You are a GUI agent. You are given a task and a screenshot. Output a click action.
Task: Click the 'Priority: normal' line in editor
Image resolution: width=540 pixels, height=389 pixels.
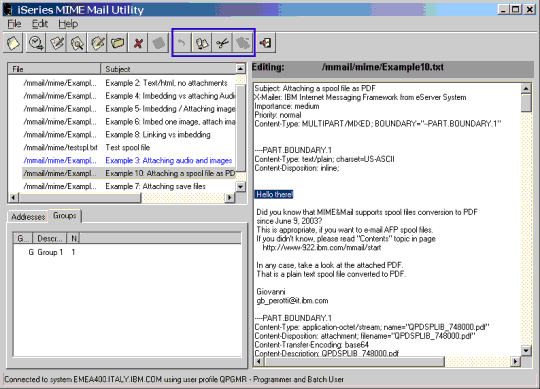coord(278,115)
